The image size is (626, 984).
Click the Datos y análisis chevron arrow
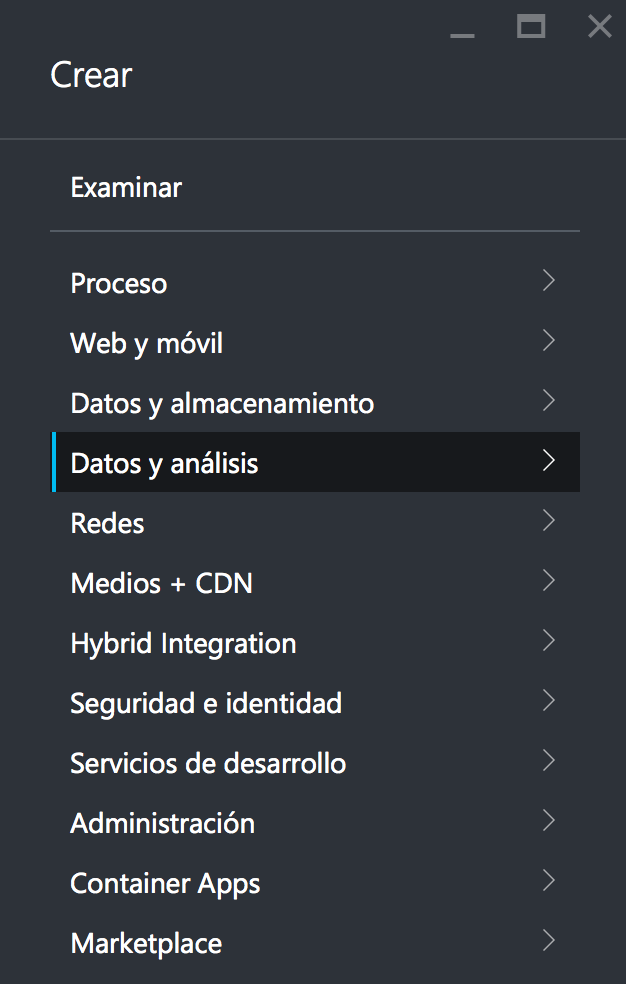pyautogui.click(x=548, y=461)
